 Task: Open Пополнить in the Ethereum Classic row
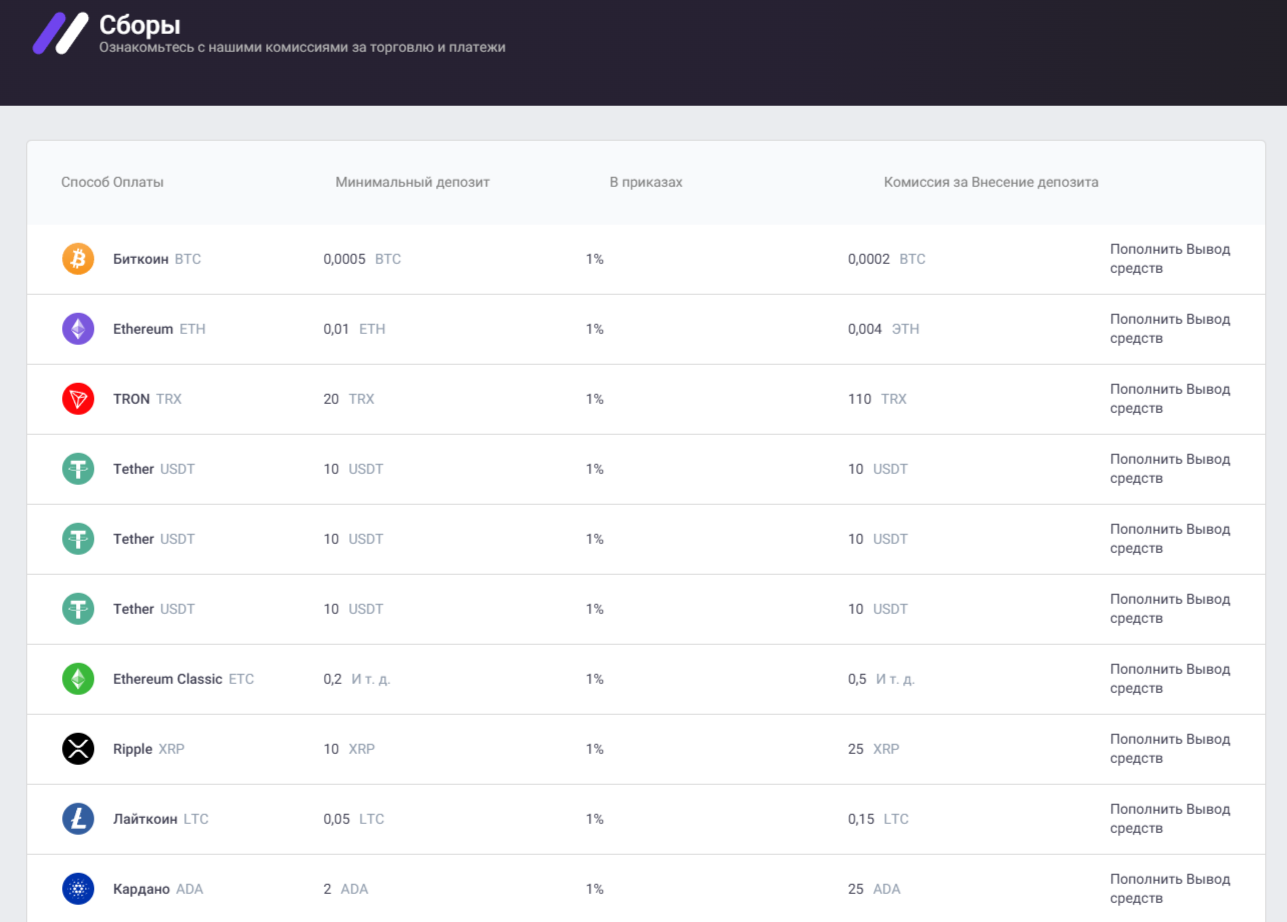tap(1146, 669)
